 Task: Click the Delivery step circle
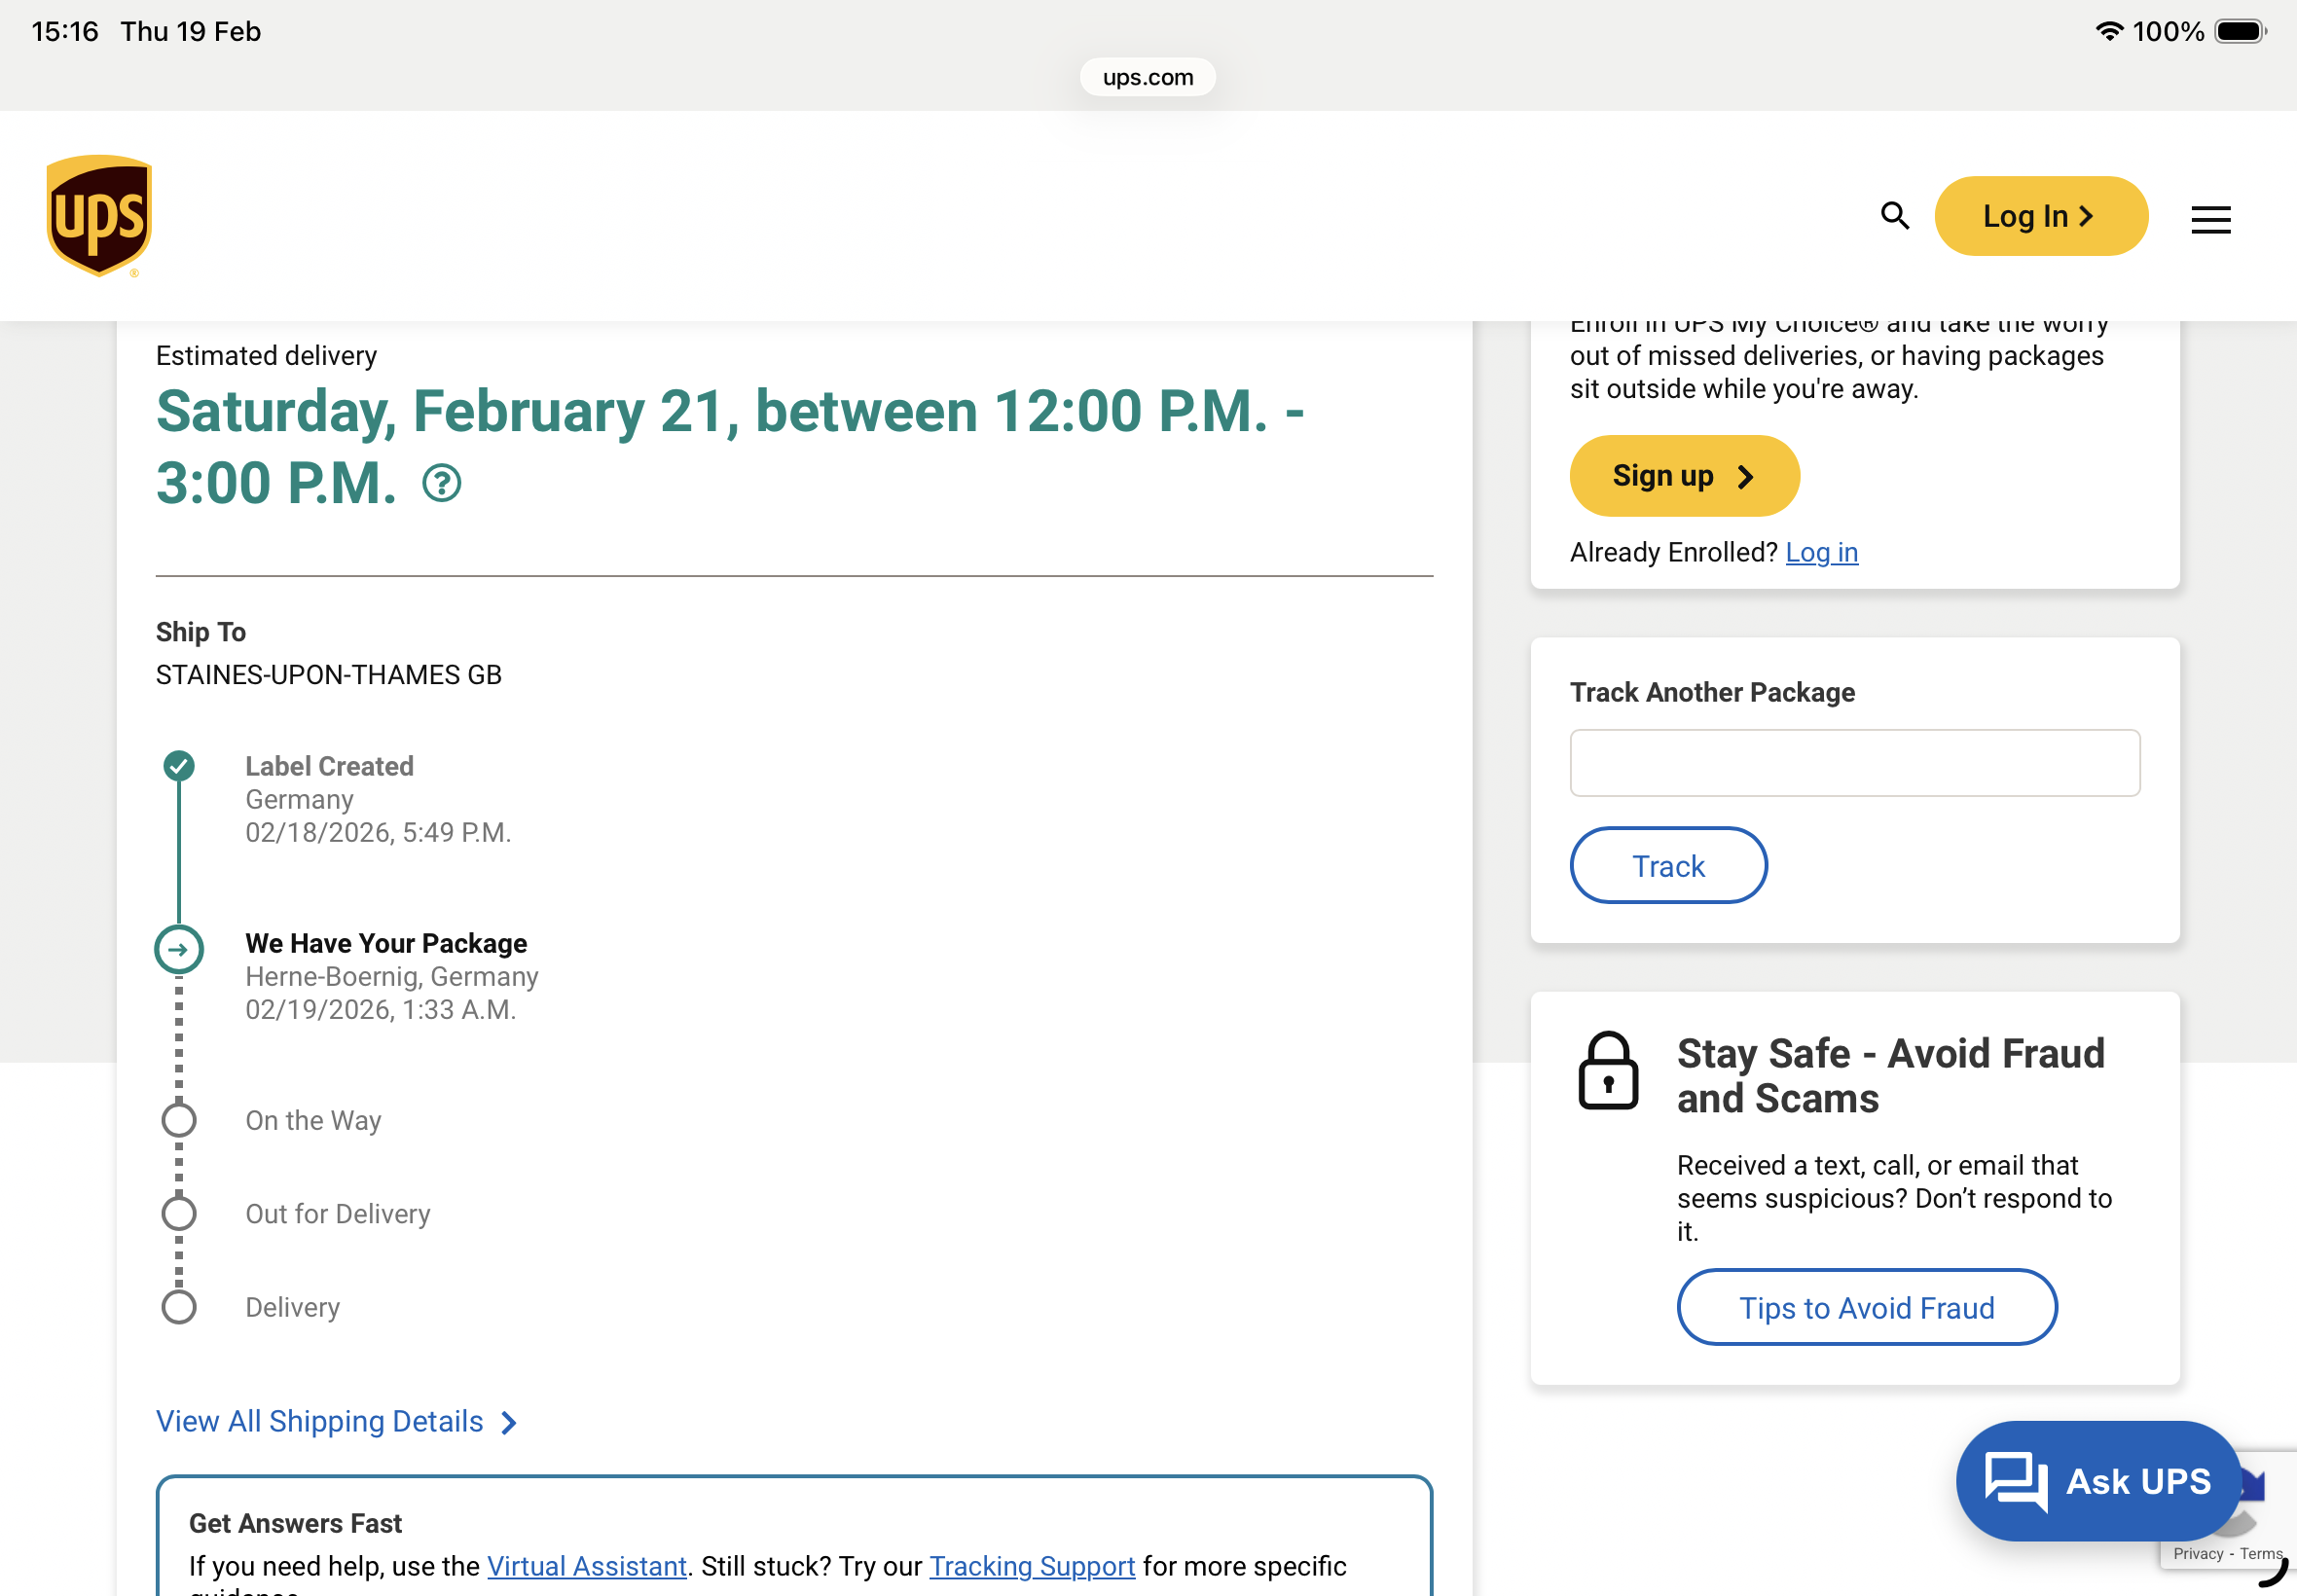tap(179, 1307)
